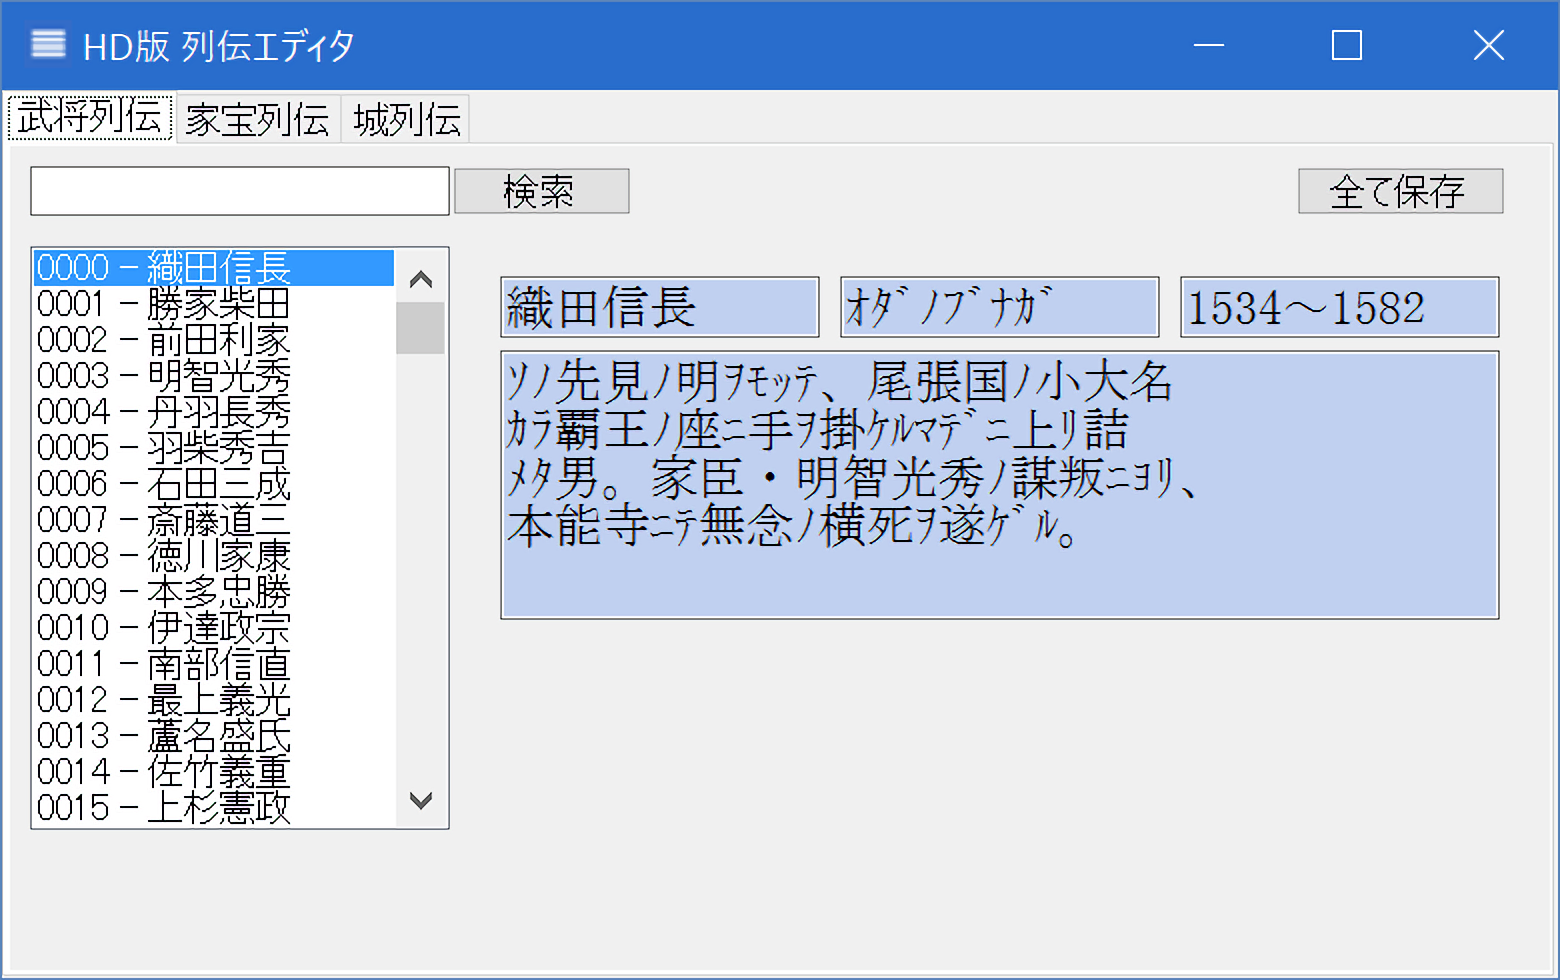Pick 0010 - 伊達政宗 list item
This screenshot has height=980, width=1560.
point(163,628)
